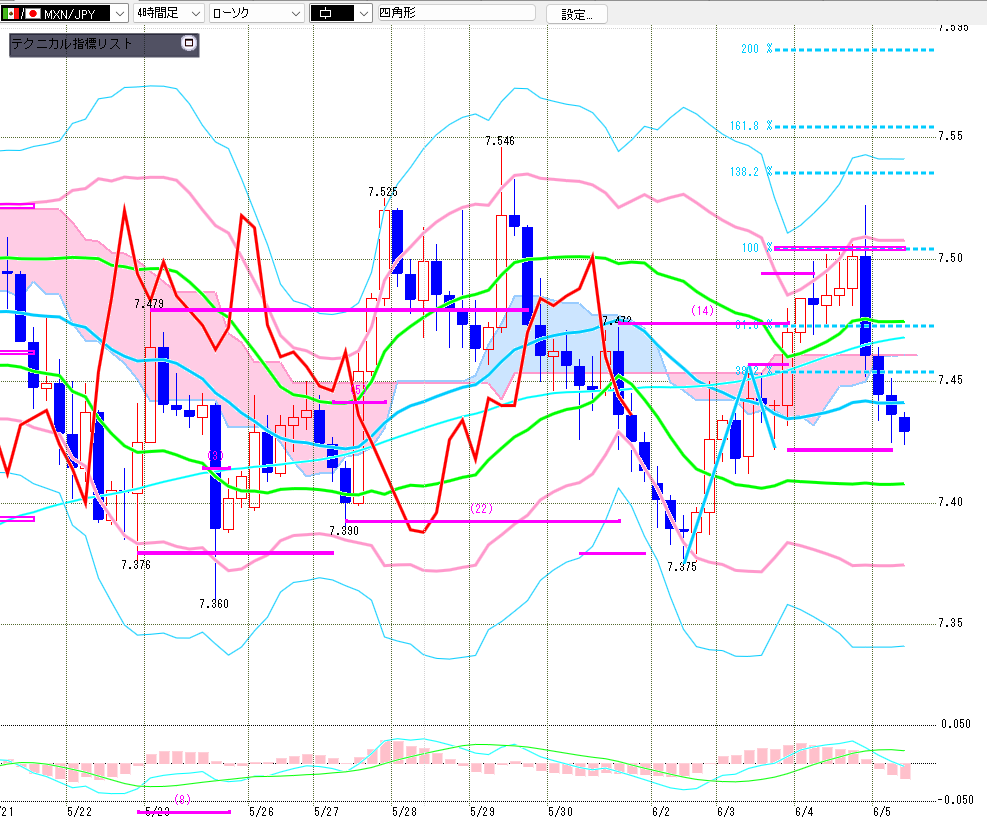This screenshot has width=987, height=820.
Task: Click the 5/30 date axis label
Action: click(560, 811)
